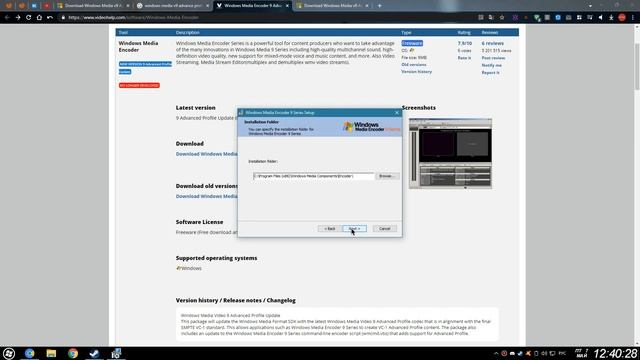Click Download Windows Media link under old versions
The width and height of the screenshot is (640, 360).
[x=207, y=196]
